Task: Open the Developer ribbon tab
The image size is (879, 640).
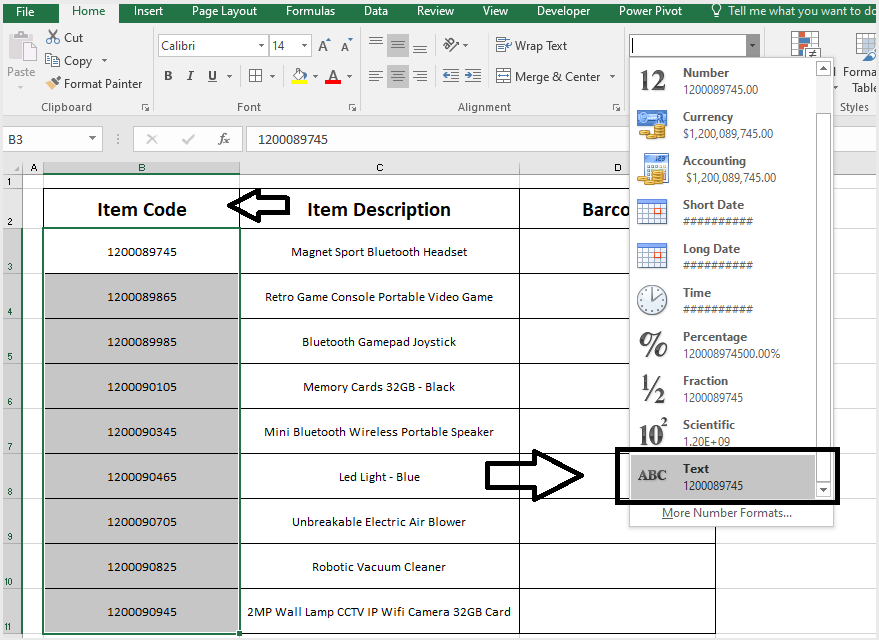Action: pos(563,11)
